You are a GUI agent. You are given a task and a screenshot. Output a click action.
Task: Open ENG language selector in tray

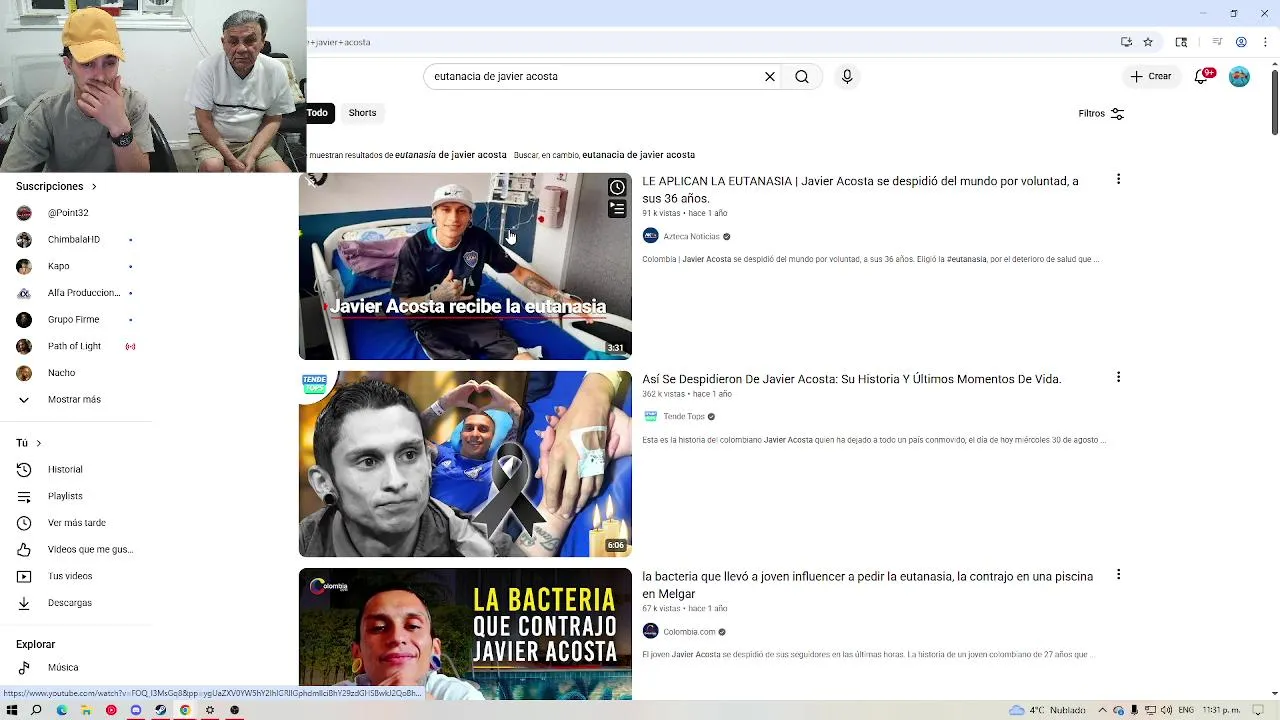1186,710
